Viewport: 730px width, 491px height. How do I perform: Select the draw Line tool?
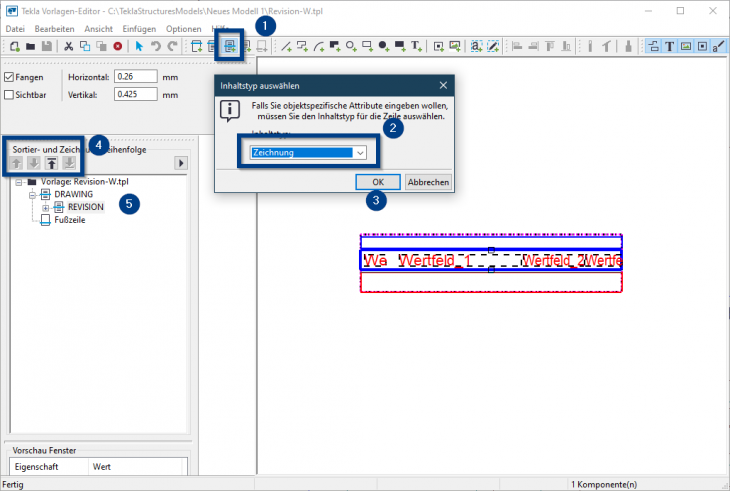[286, 46]
